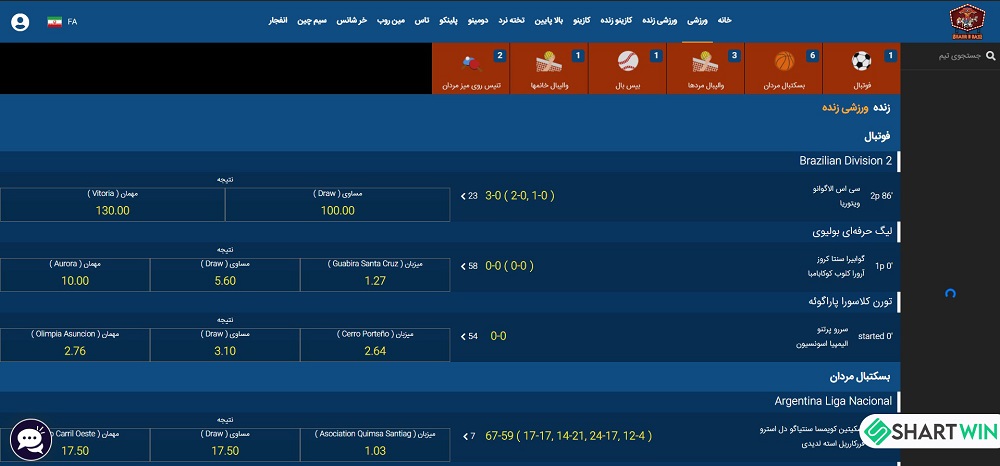Expand 7 more markets for Quimsa match
1000x466 pixels.
[x=469, y=436]
